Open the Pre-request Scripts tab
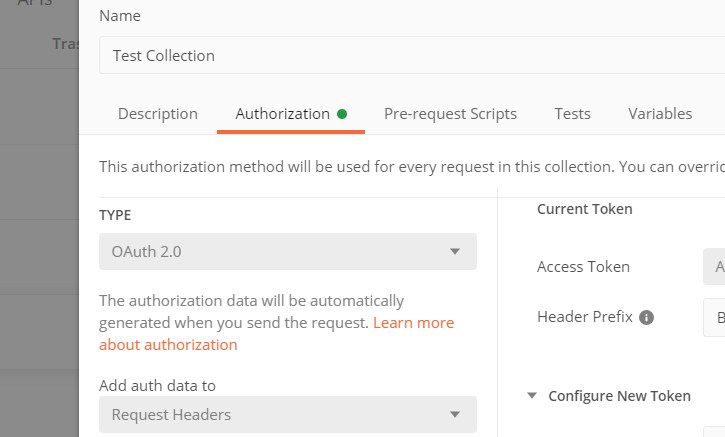725x437 pixels. [450, 114]
